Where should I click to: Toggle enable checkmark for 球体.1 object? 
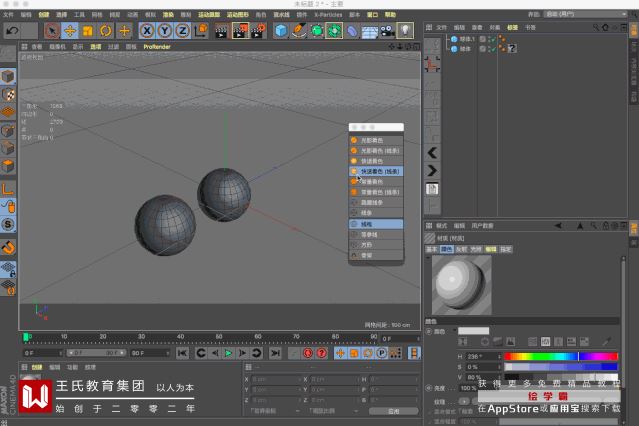[x=492, y=39]
